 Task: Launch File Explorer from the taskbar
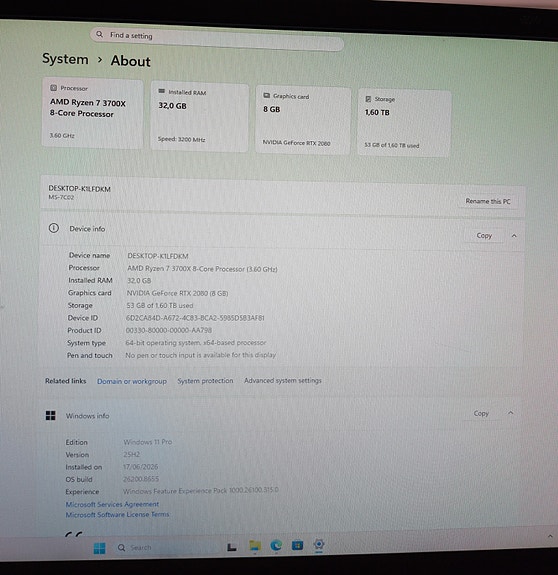(x=255, y=546)
